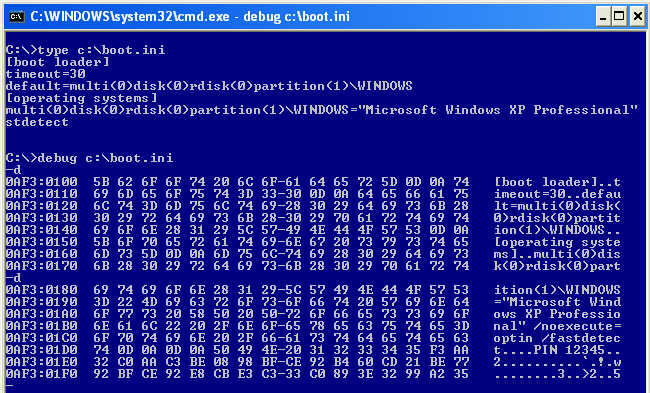
Task: Close the cmd.exe debug window
Action: click(x=638, y=17)
